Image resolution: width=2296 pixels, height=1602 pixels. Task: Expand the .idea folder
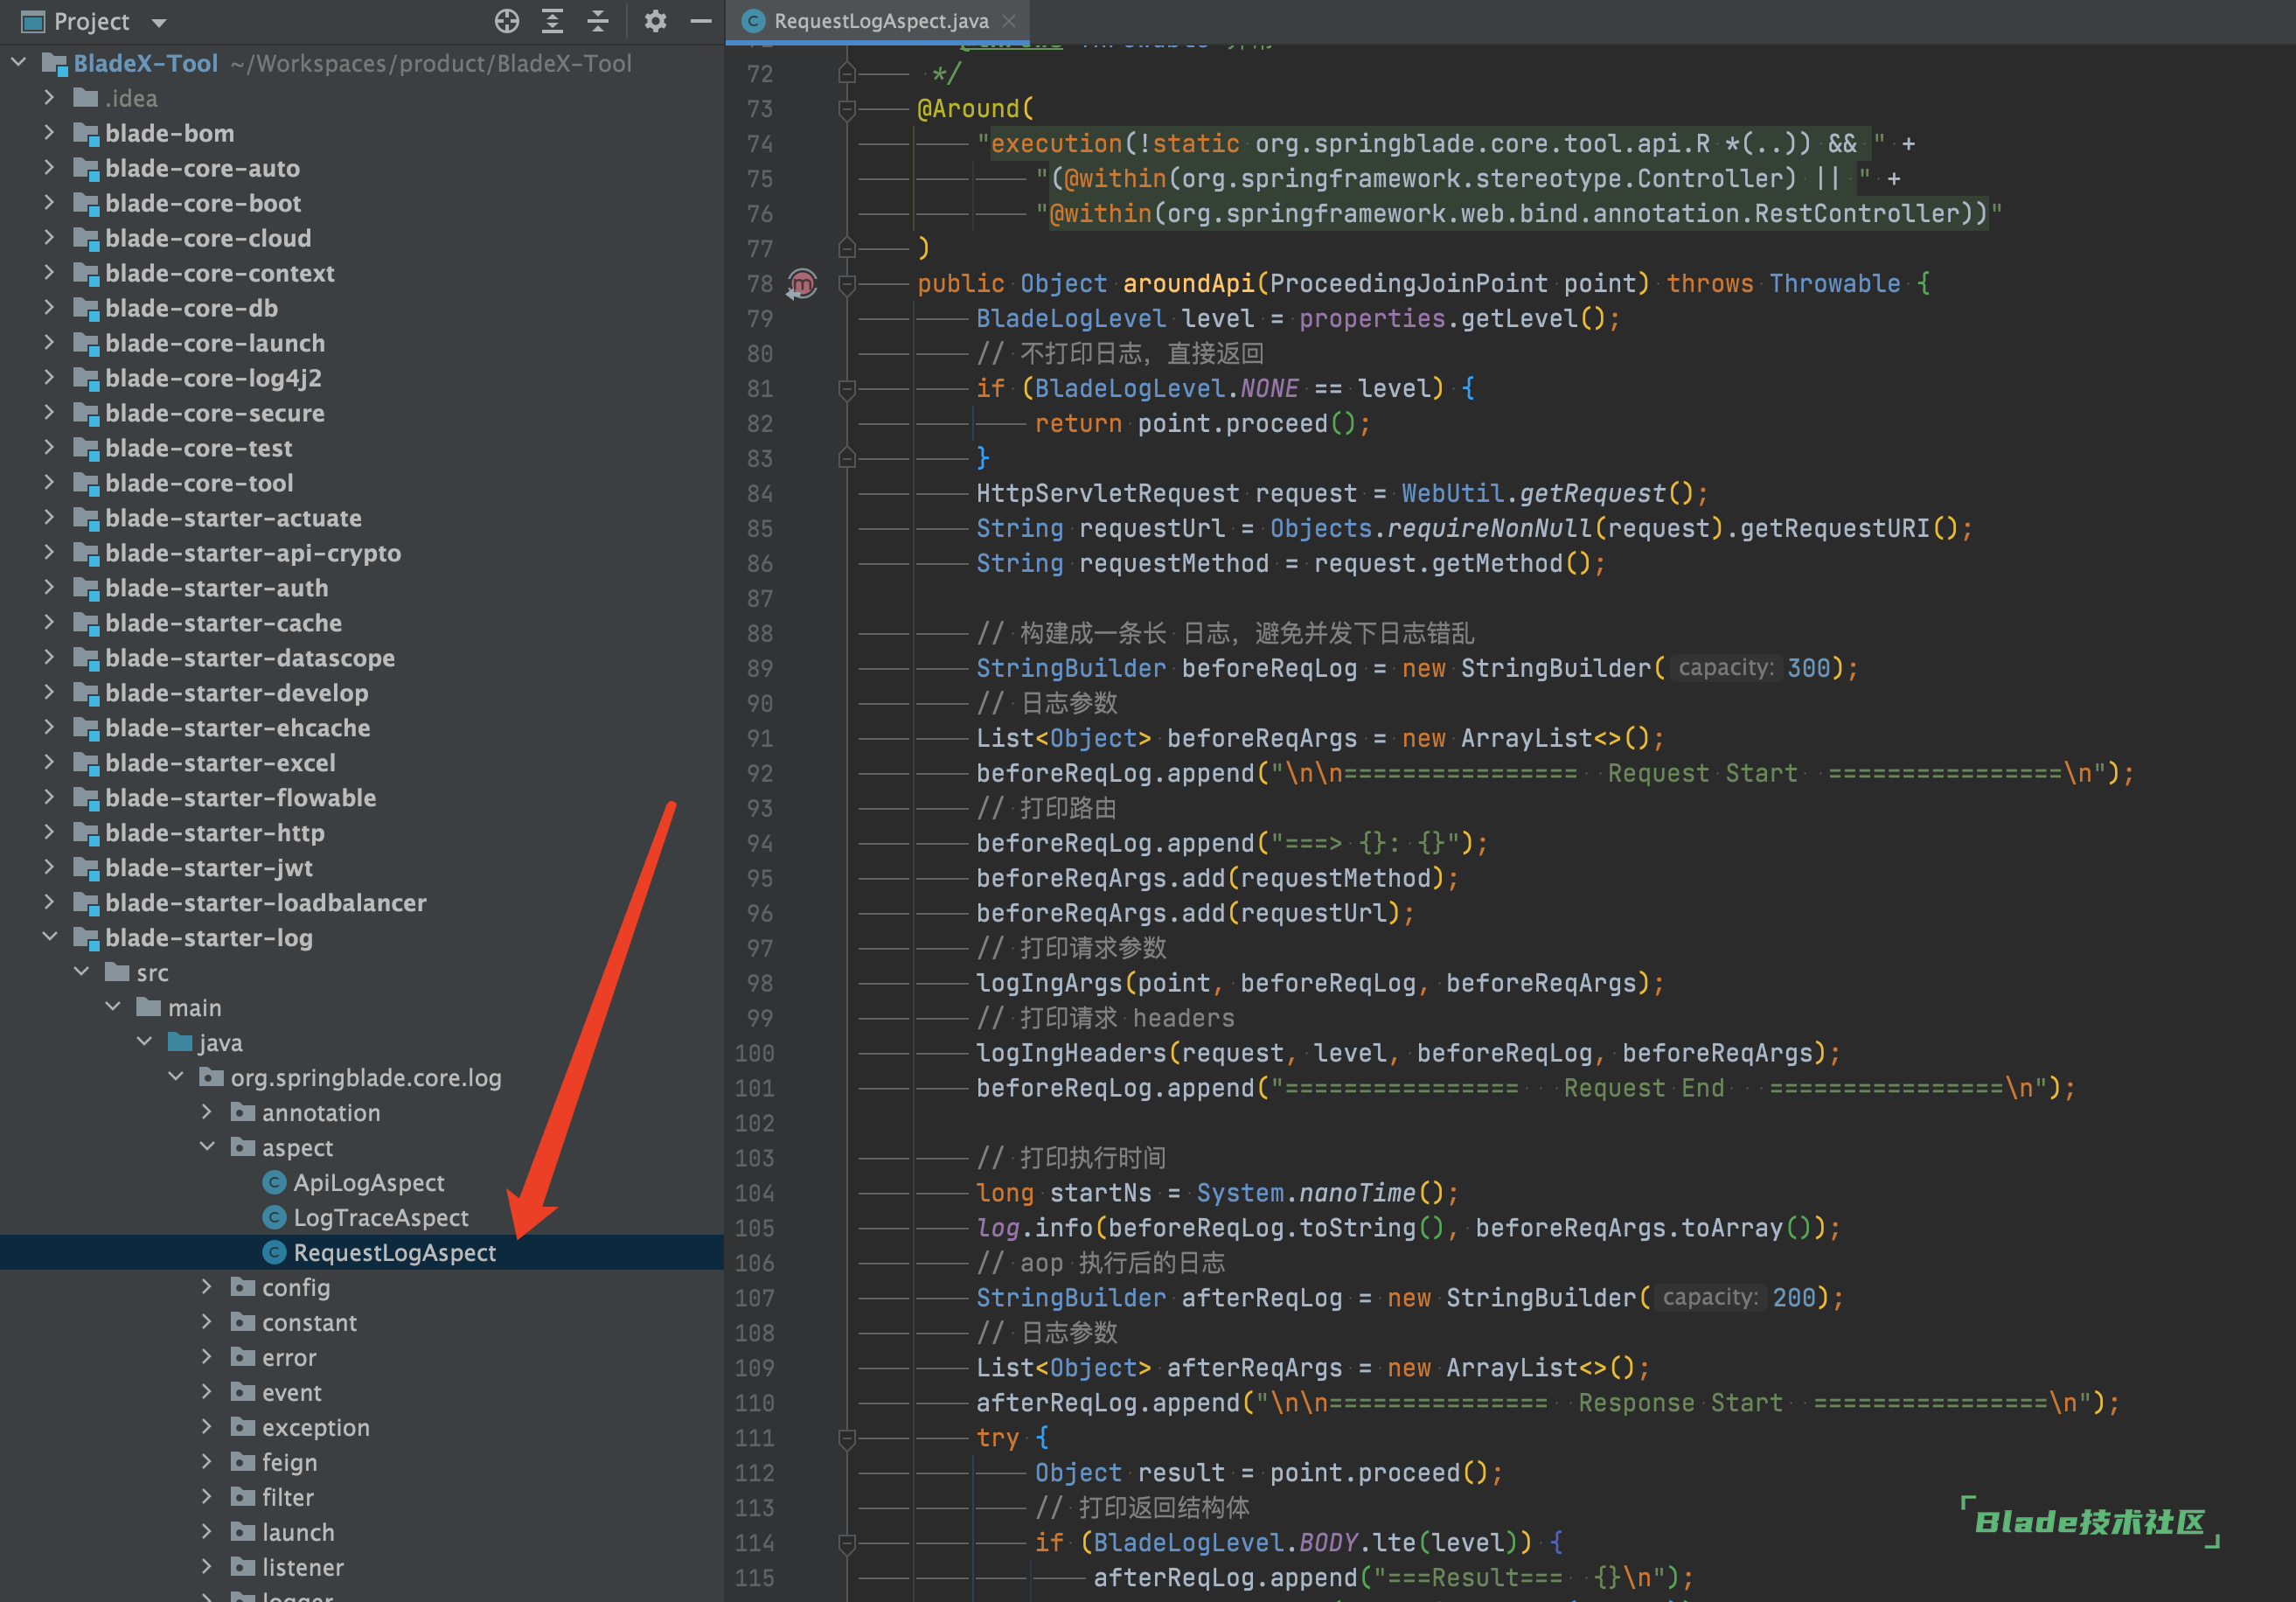click(x=50, y=98)
